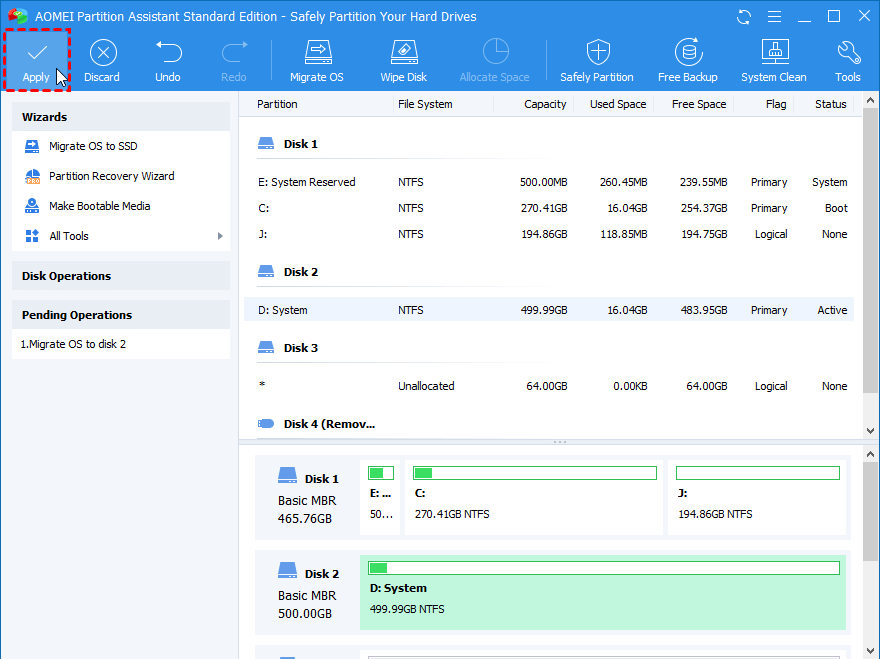Sort by the Capacity column header
This screenshot has width=880, height=659.
(545, 104)
